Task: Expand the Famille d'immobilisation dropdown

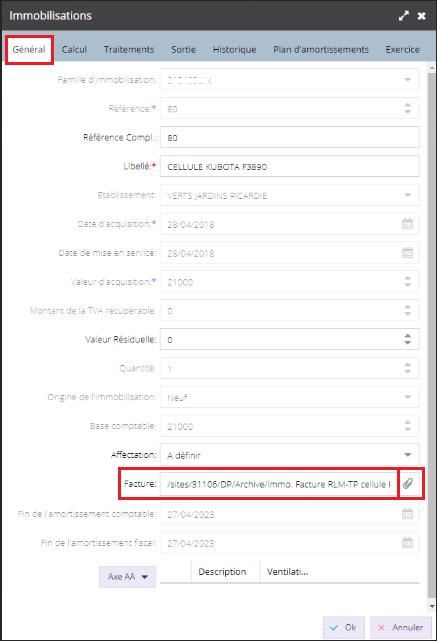Action: coord(408,80)
